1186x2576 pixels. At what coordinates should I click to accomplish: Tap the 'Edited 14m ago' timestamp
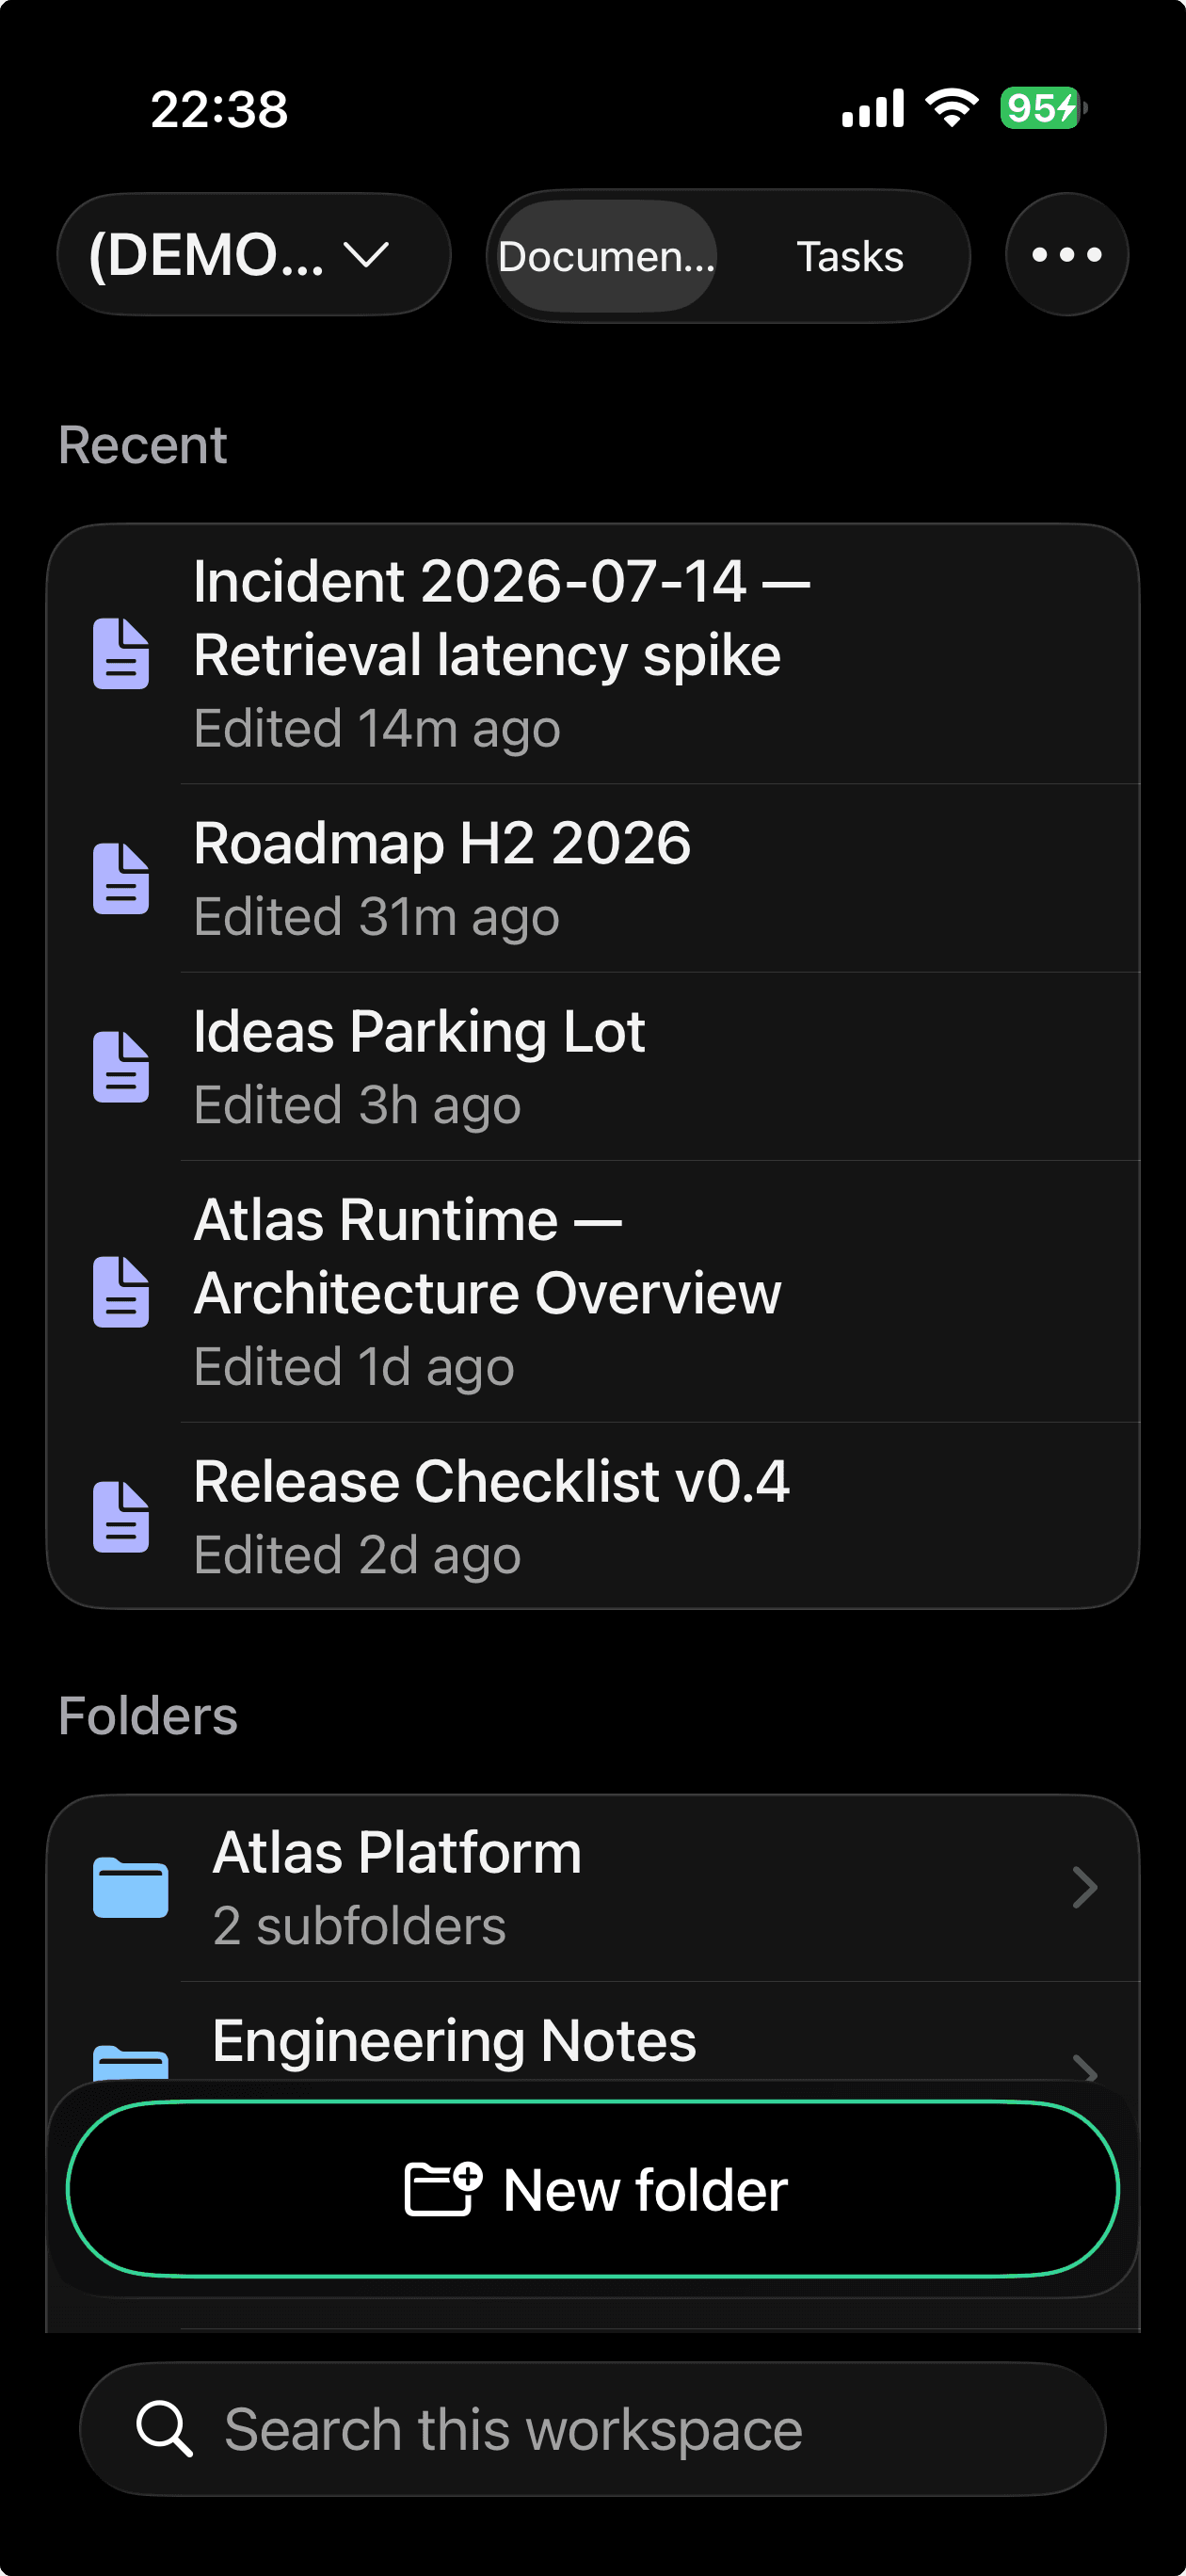pos(377,729)
